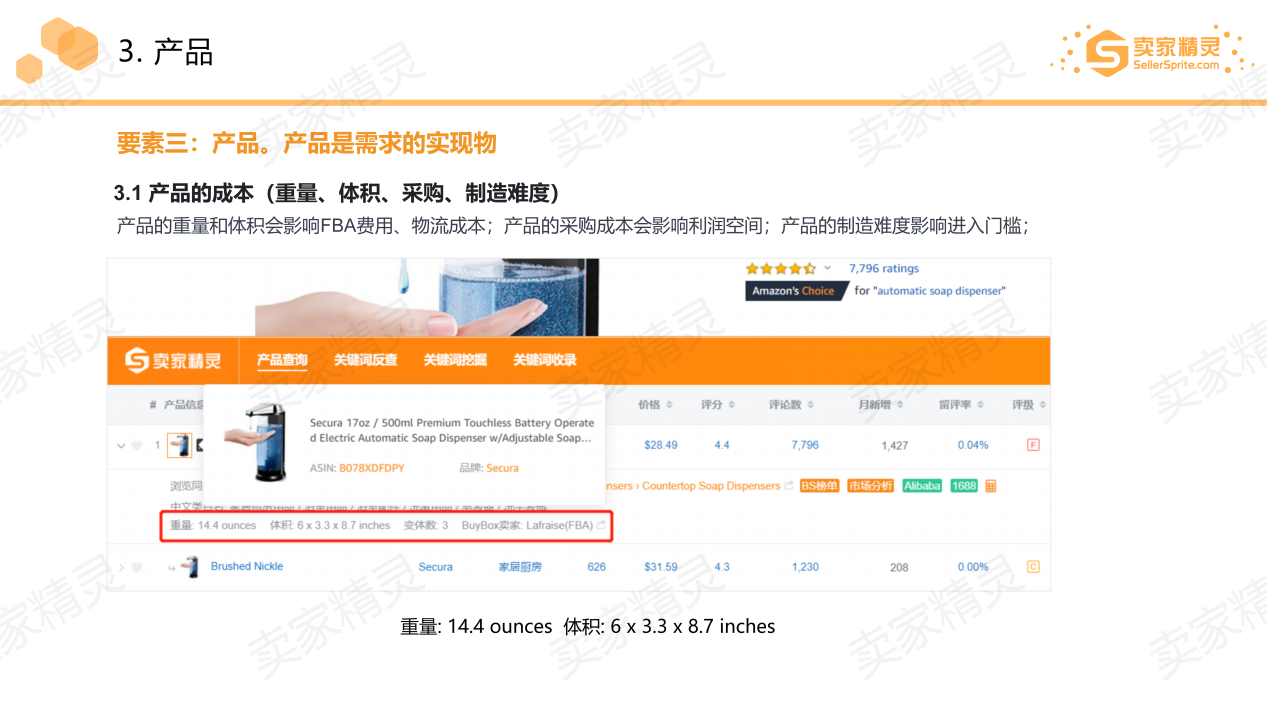This screenshot has width=1267, height=713.
Task: Open the BS榜单 badge
Action: point(820,486)
